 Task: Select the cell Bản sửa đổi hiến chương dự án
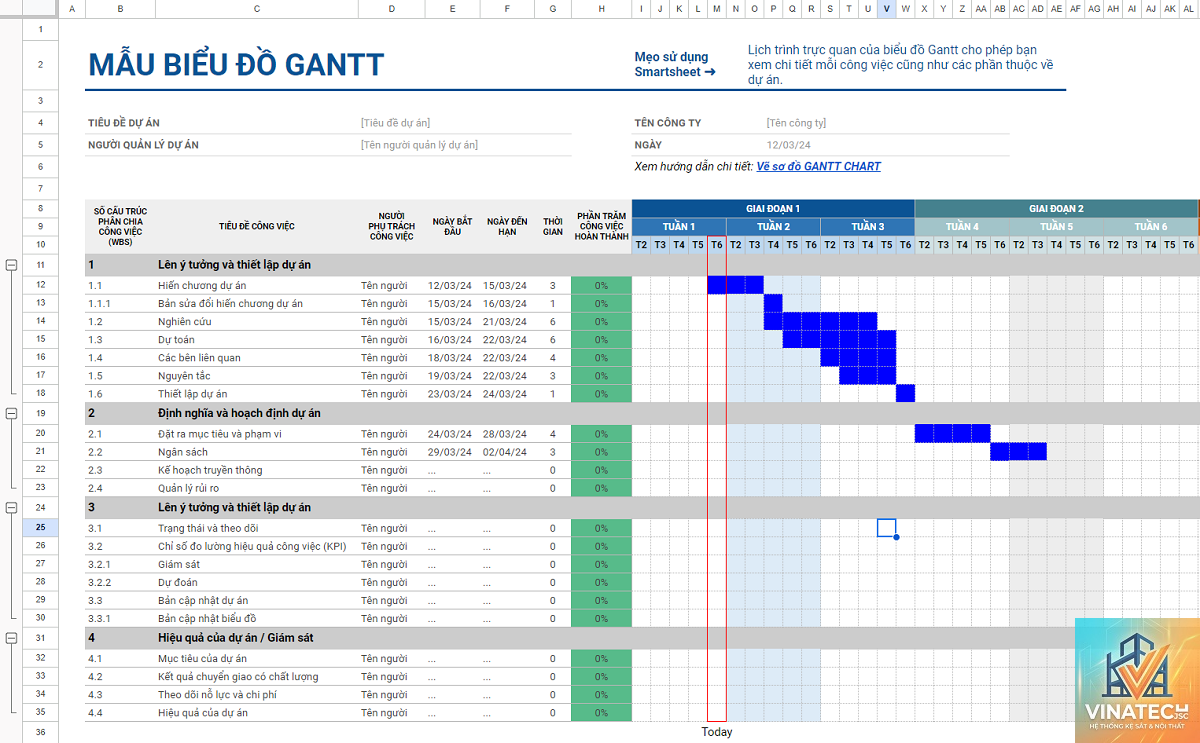tap(257, 303)
